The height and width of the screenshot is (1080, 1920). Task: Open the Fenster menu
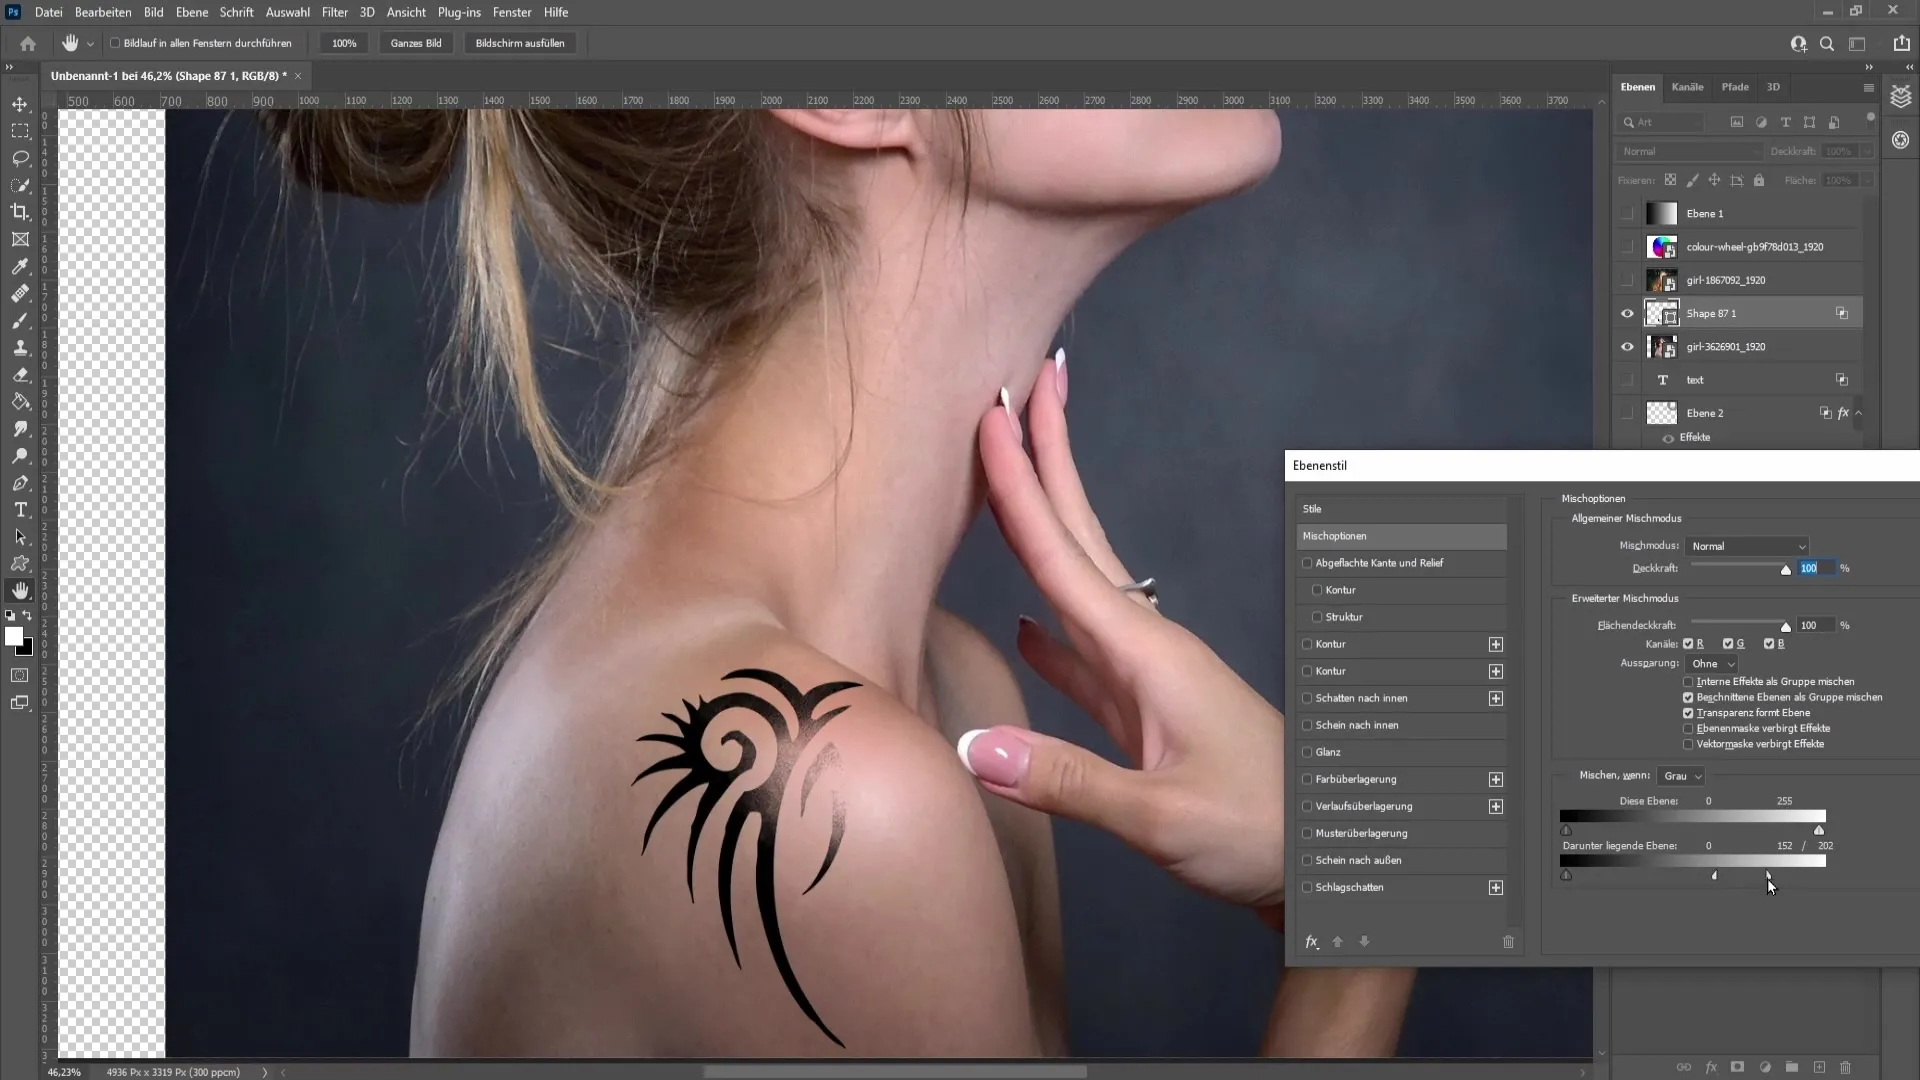coord(512,12)
